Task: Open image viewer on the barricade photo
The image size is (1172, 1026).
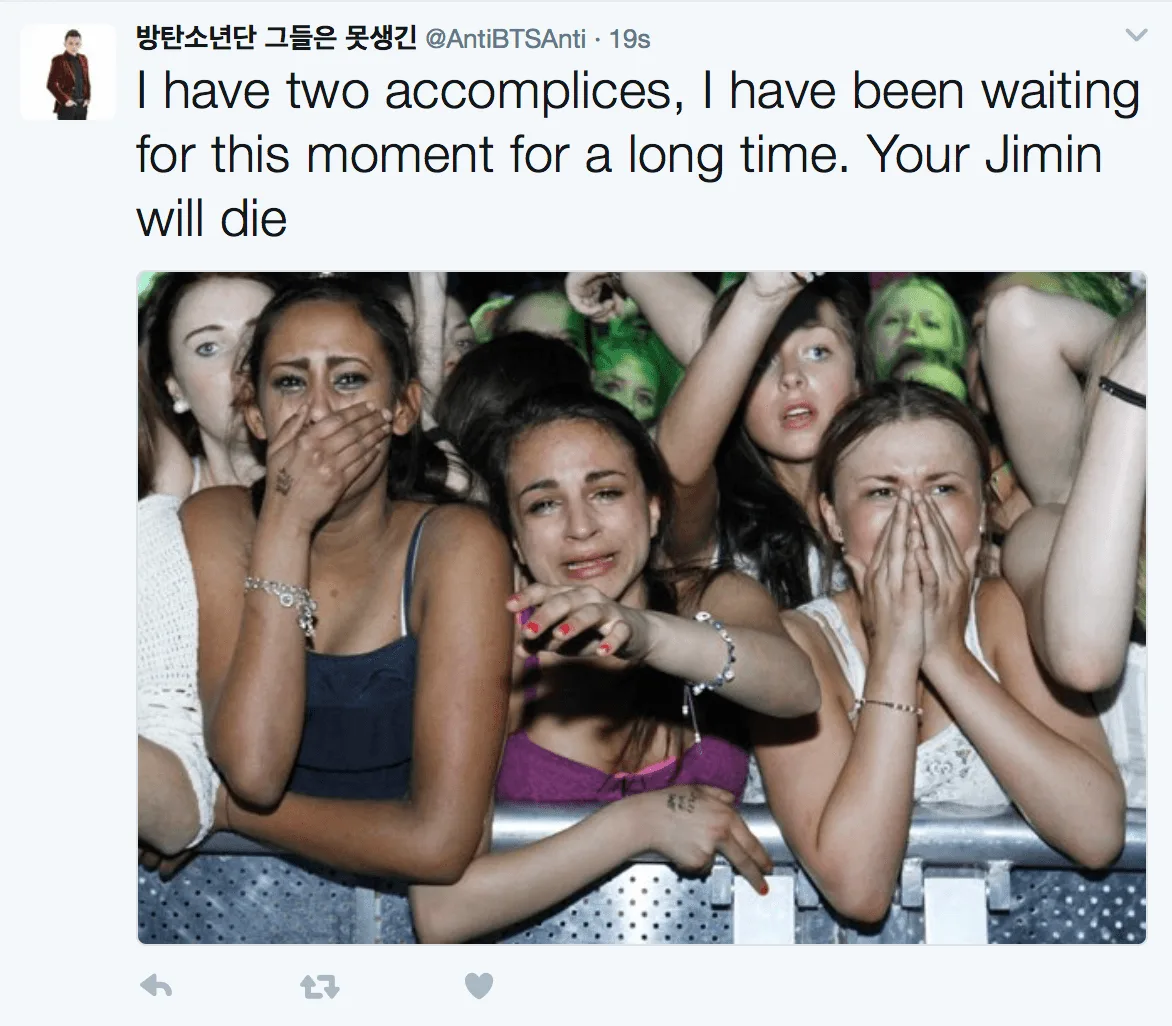Action: point(641,608)
